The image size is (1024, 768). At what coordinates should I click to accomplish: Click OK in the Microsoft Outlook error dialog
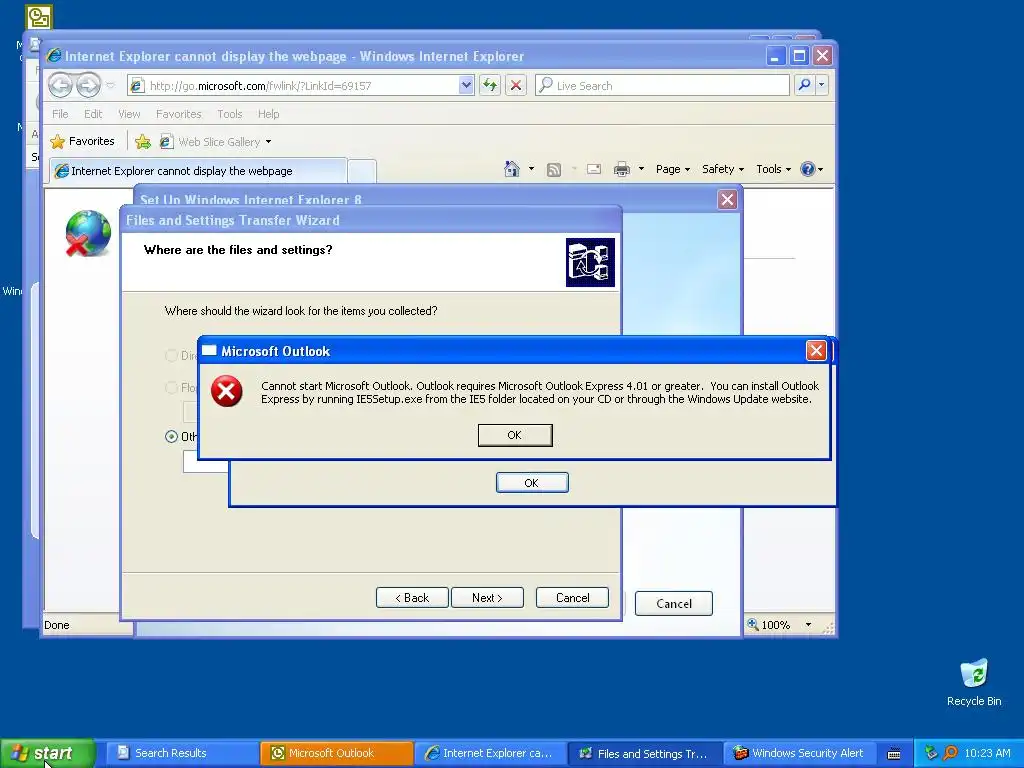(x=515, y=435)
